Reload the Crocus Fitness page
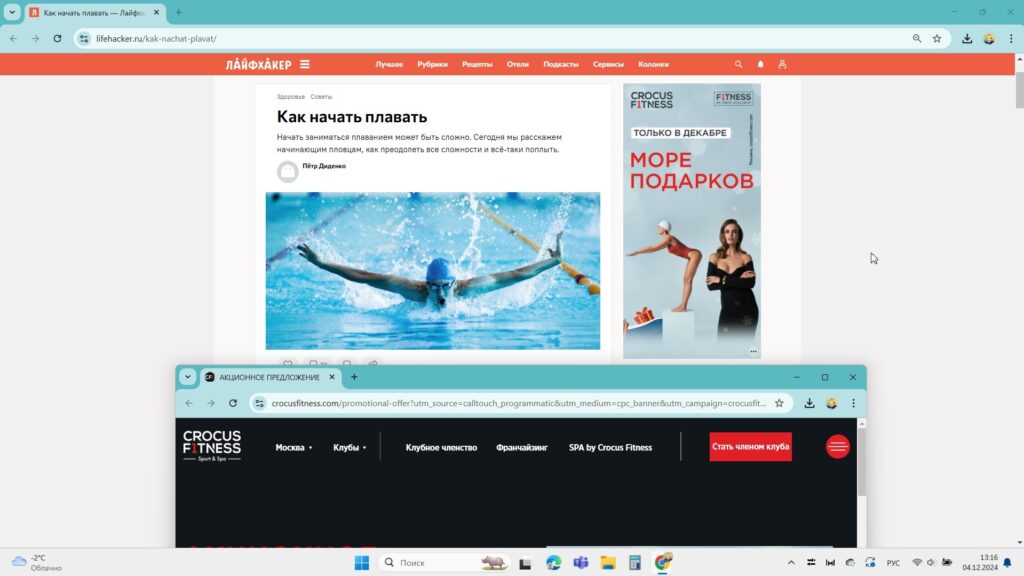Image resolution: width=1024 pixels, height=576 pixels. point(233,403)
